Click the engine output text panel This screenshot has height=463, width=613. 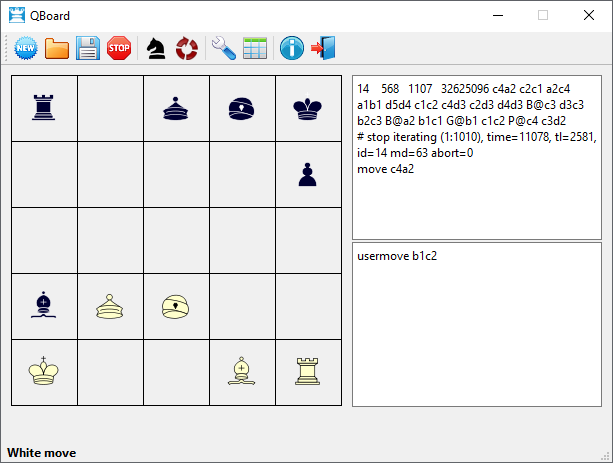pyautogui.click(x=477, y=158)
